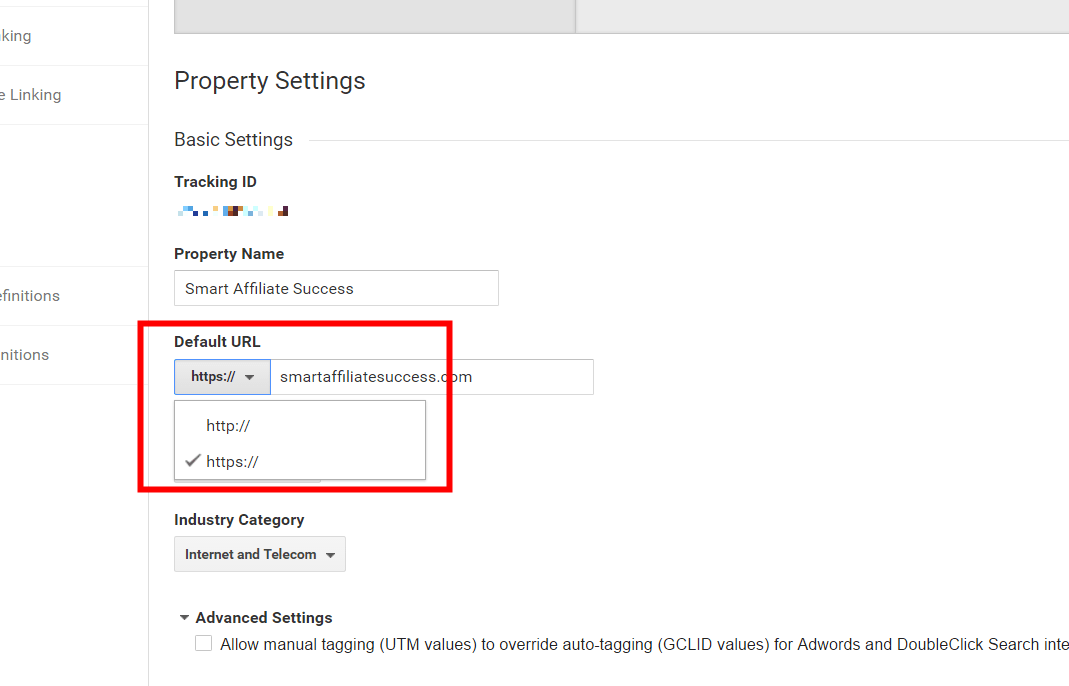The height and width of the screenshot is (686, 1069).
Task: Open the Industry Category selector
Action: click(259, 554)
